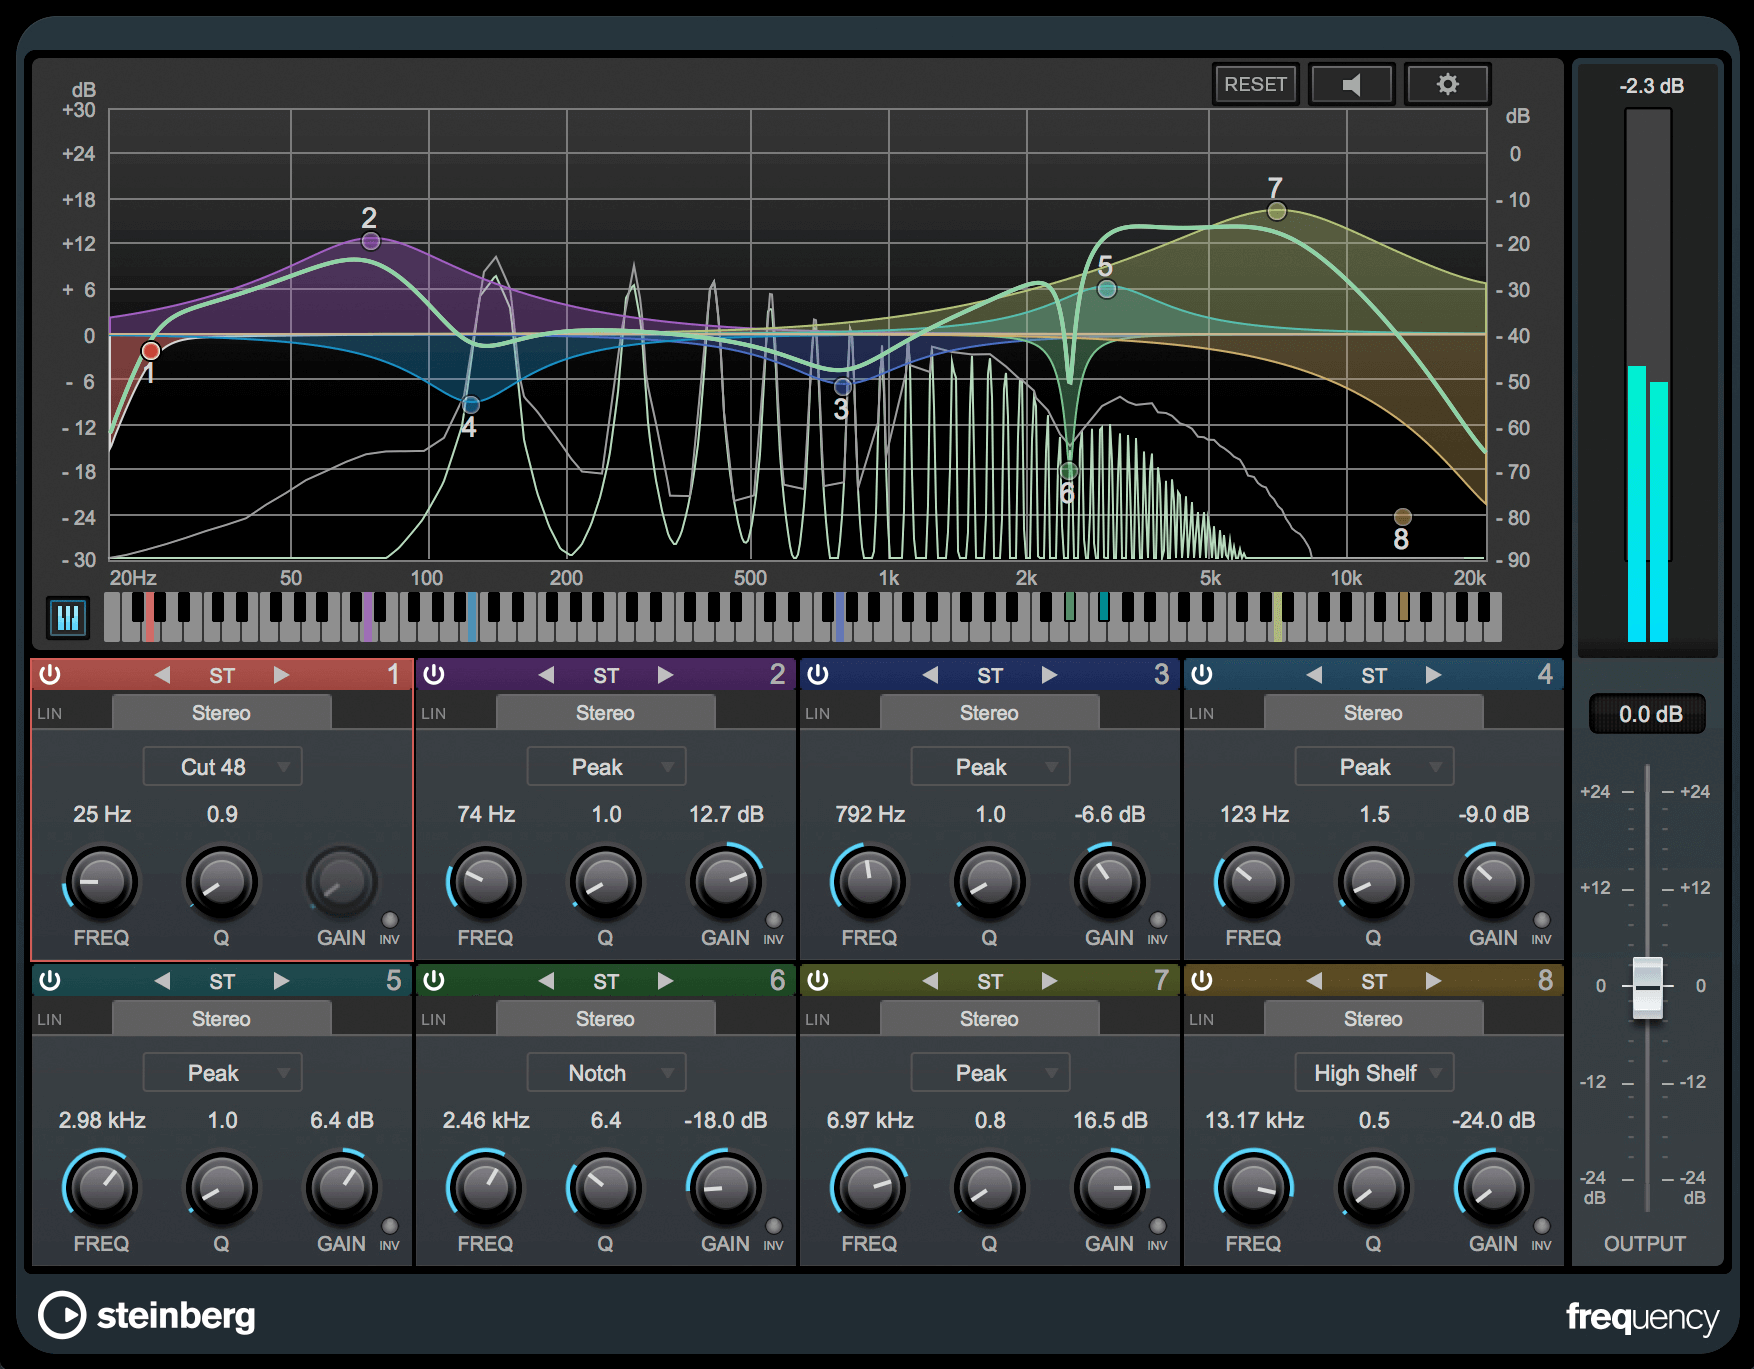
Task: Open band 4 Peak filter type dropdown
Action: point(1374,767)
